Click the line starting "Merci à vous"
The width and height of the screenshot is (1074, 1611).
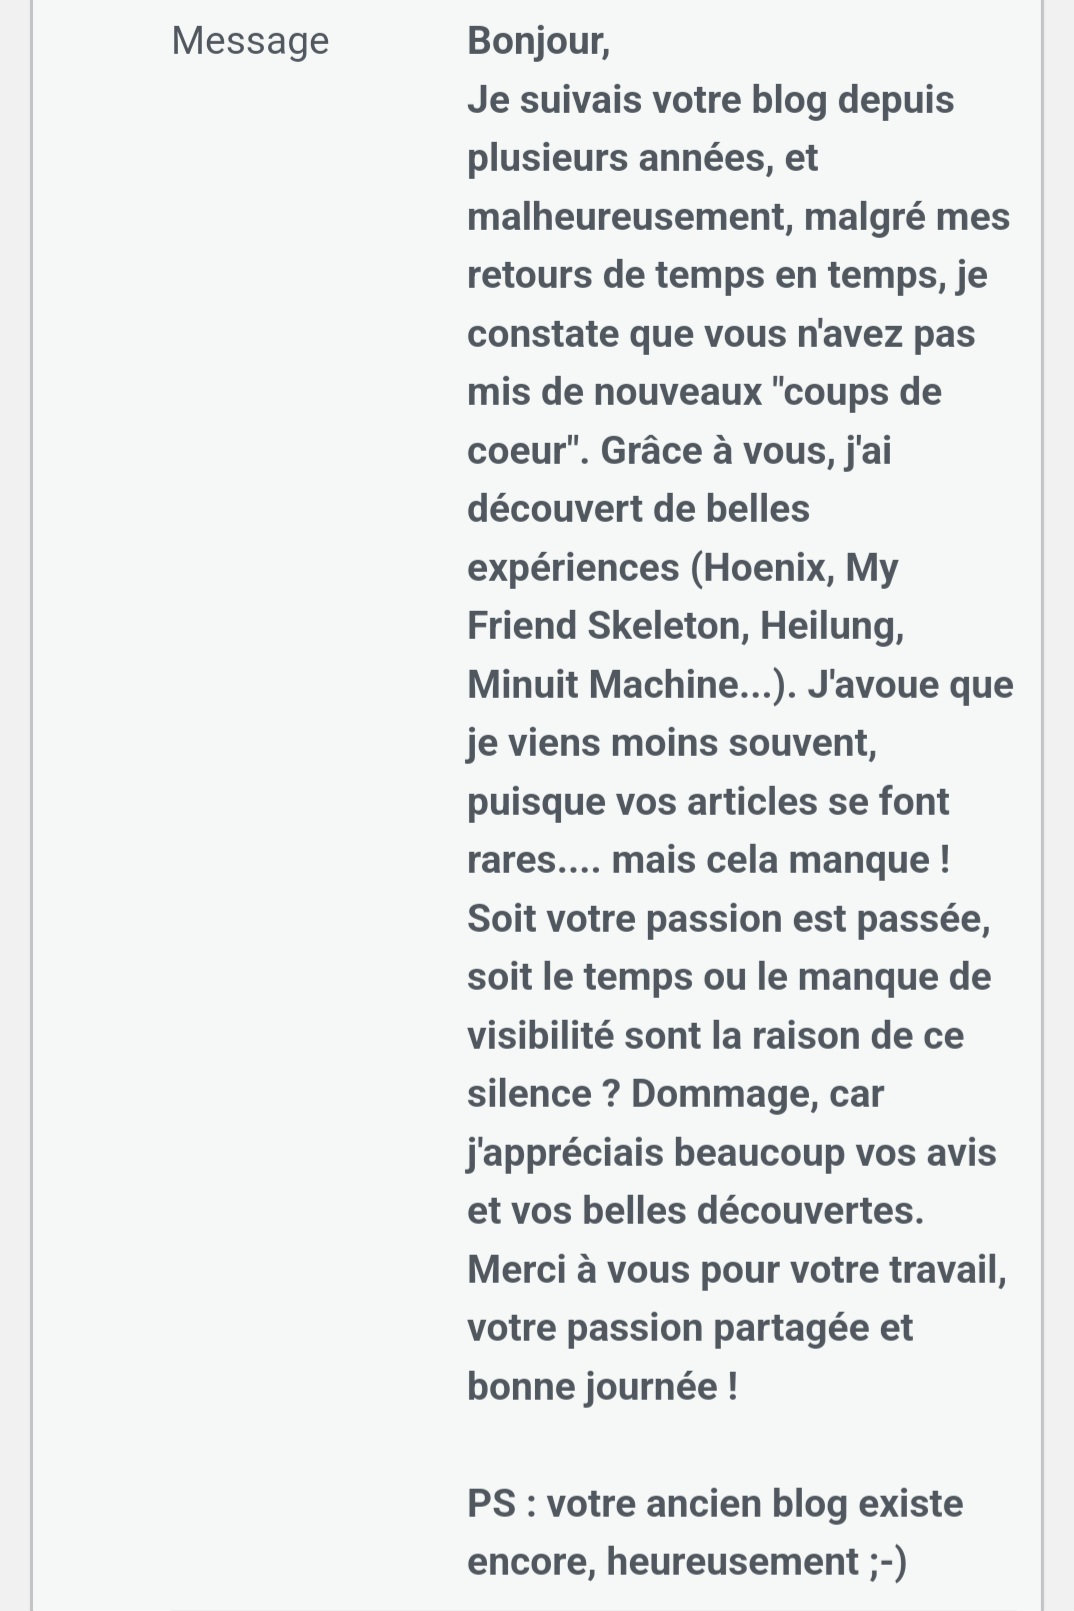(x=737, y=1270)
